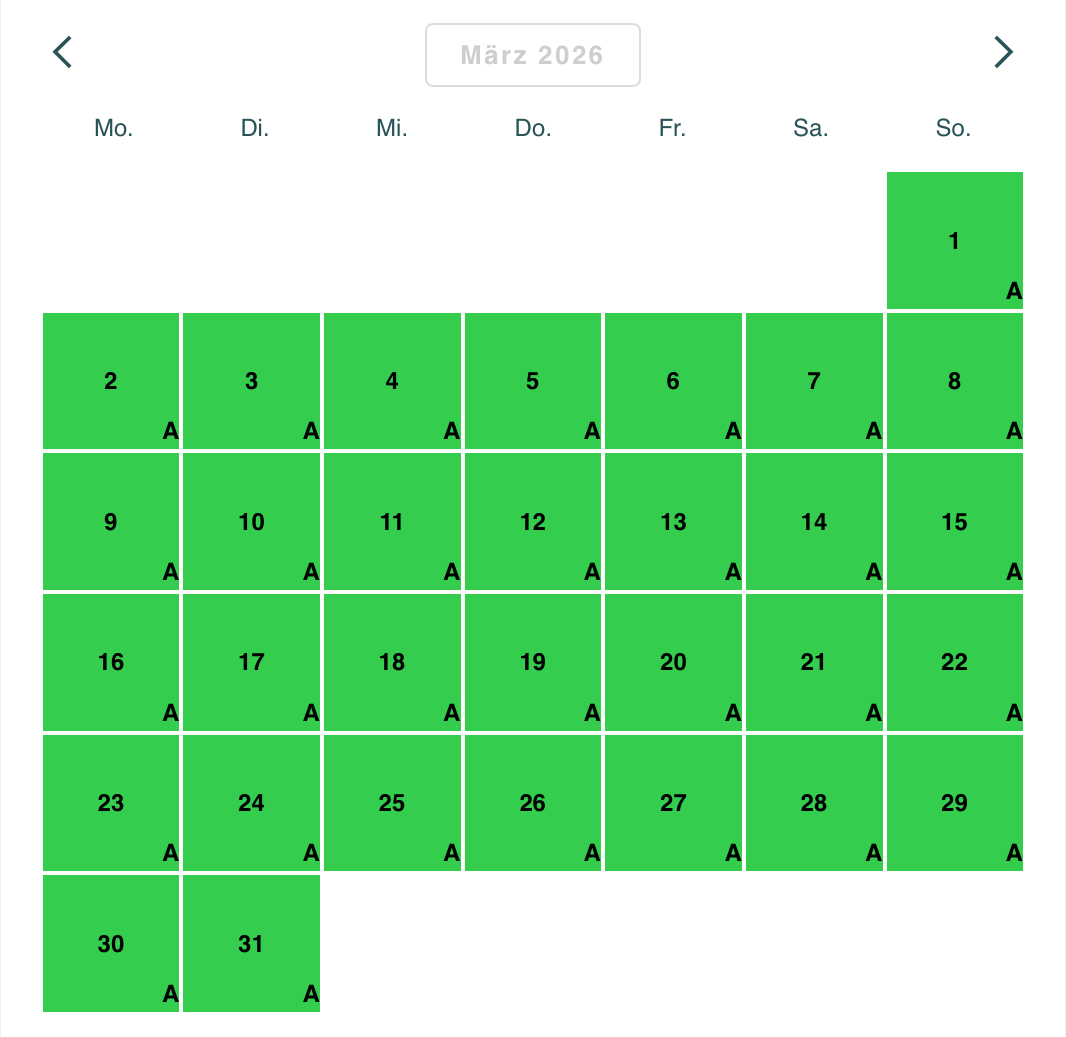The width and height of the screenshot is (1066, 1037).
Task: Pick the 11th of March
Action: pos(392,522)
